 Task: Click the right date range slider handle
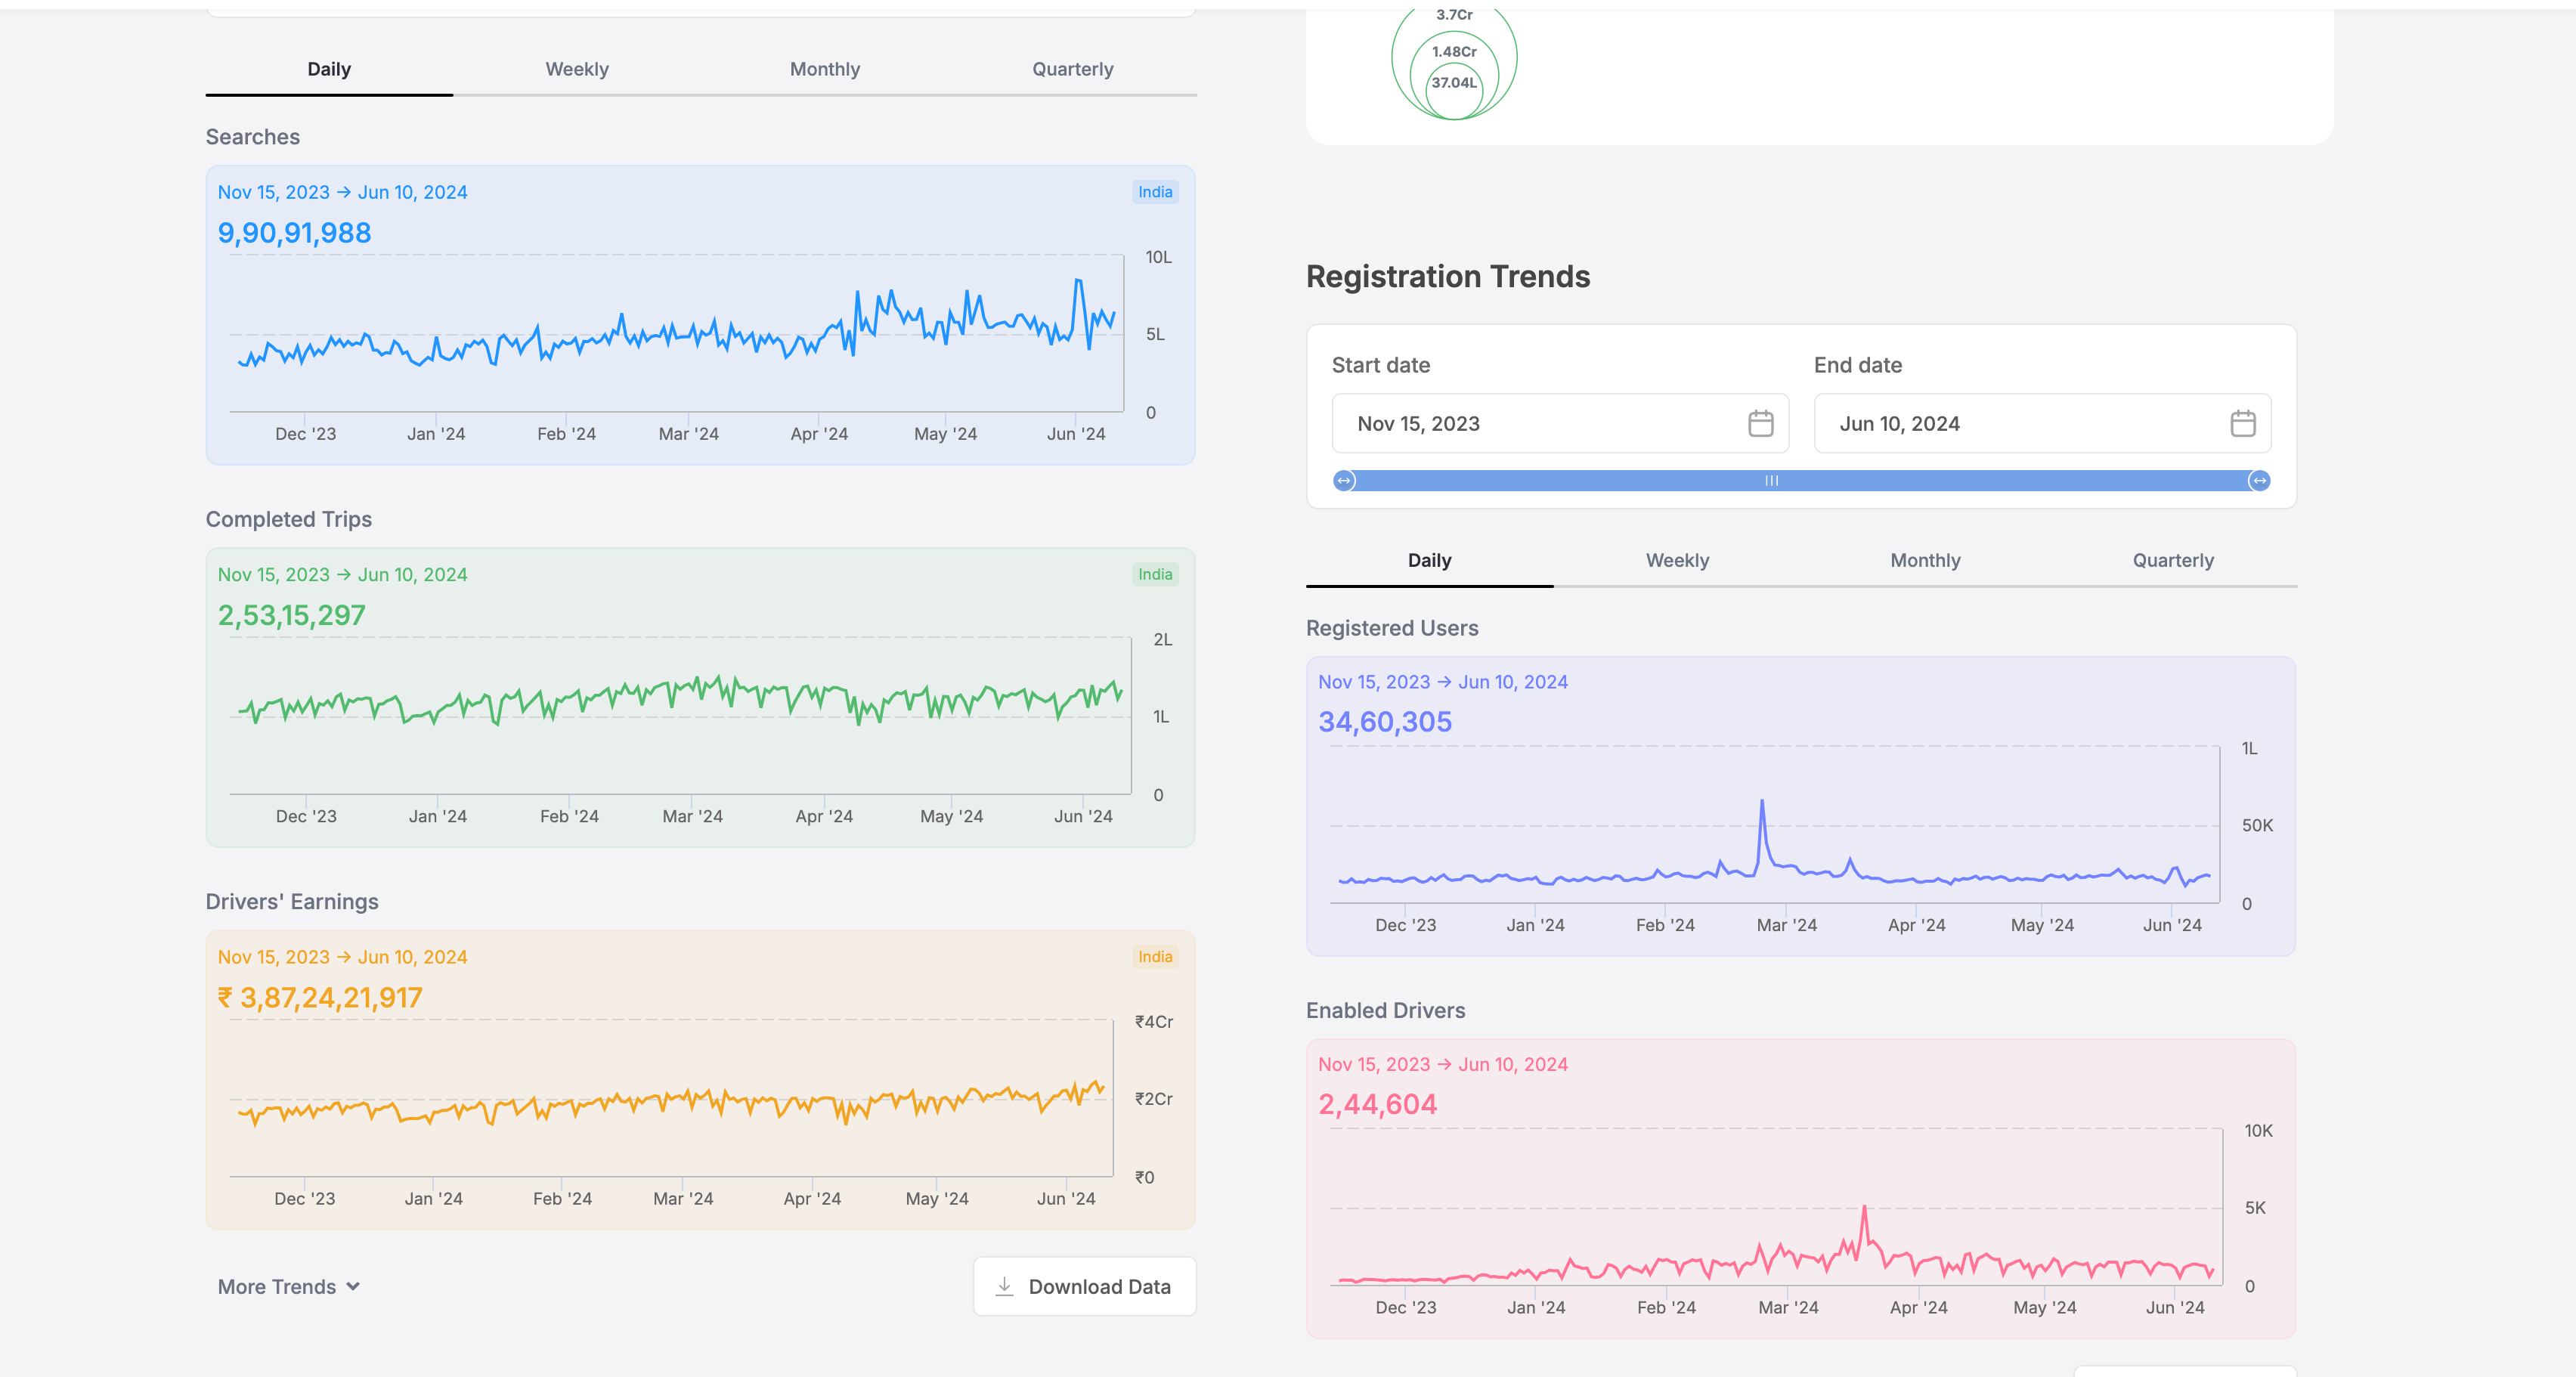pos(2258,481)
